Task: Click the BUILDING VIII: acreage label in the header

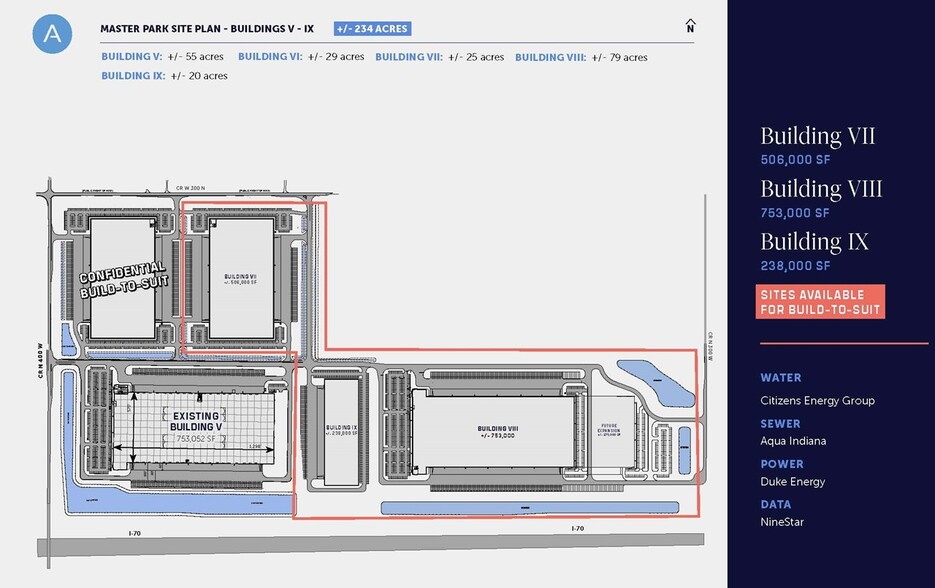Action: click(581, 57)
